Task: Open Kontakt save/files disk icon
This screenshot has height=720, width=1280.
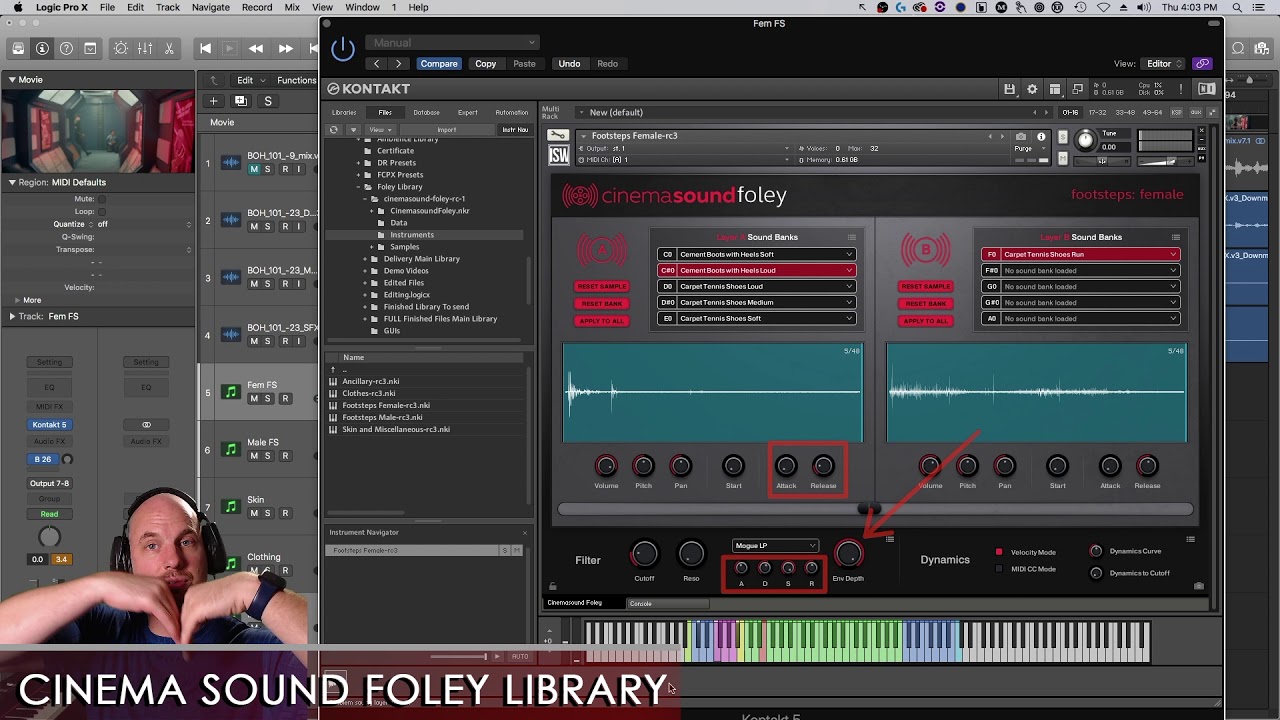Action: pyautogui.click(x=1010, y=89)
